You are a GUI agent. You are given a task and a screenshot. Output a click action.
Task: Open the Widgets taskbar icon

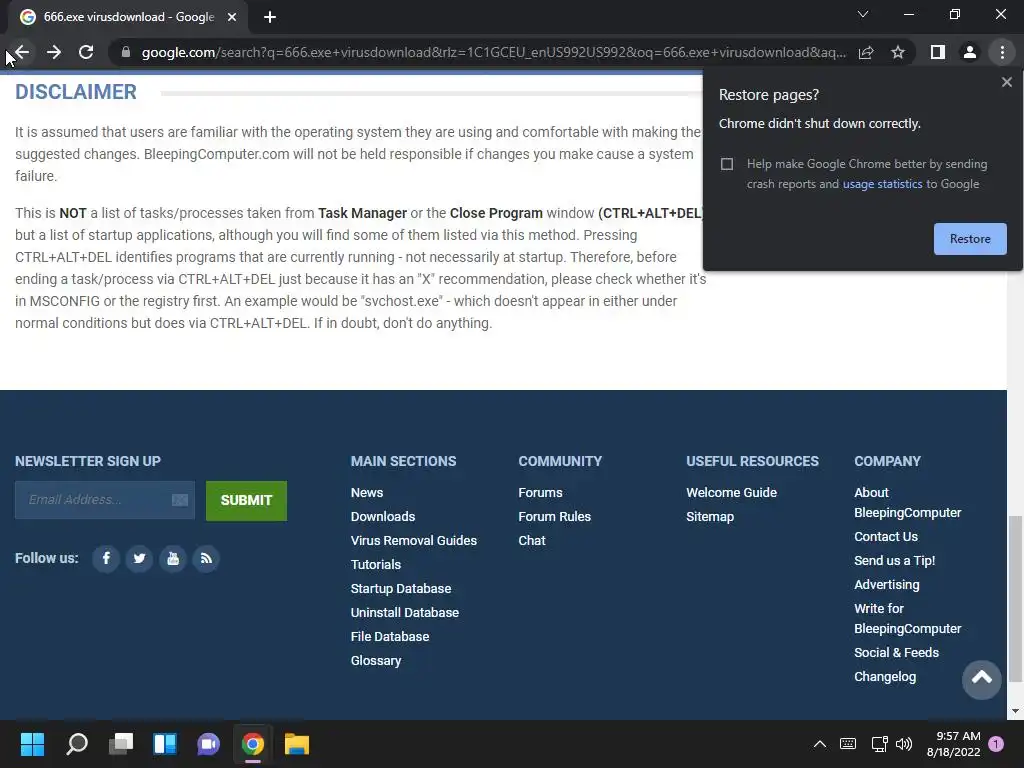point(165,744)
